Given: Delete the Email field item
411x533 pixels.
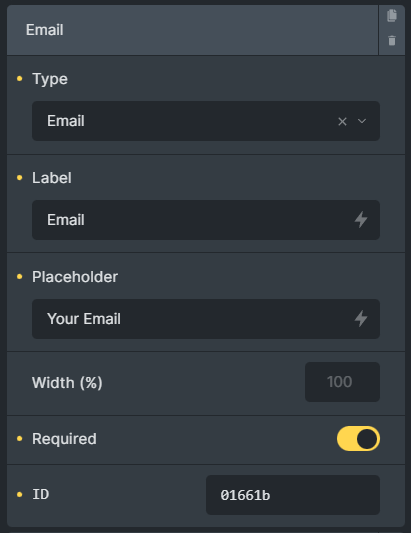Looking at the screenshot, I should pyautogui.click(x=392, y=40).
